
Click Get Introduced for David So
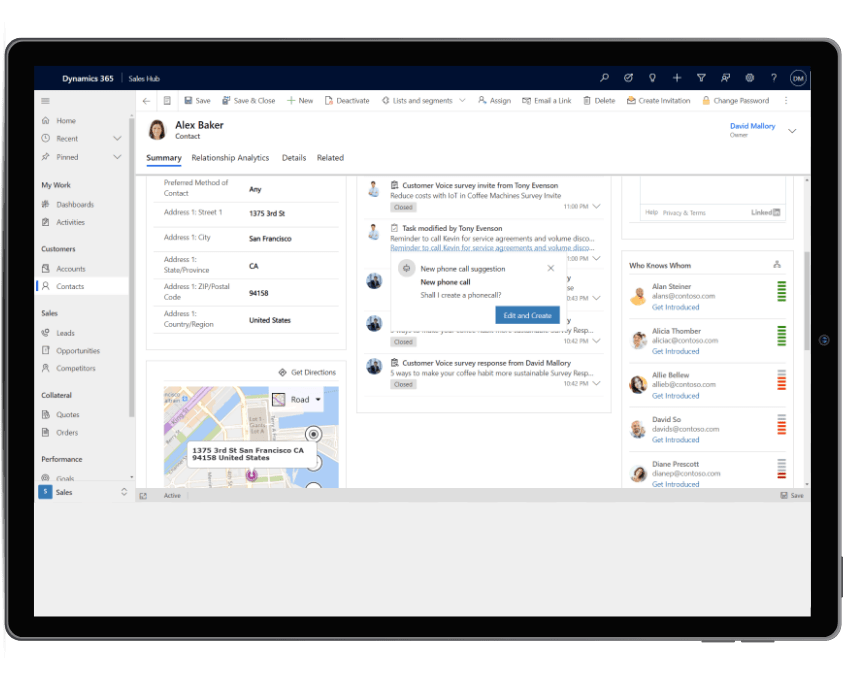click(675, 440)
